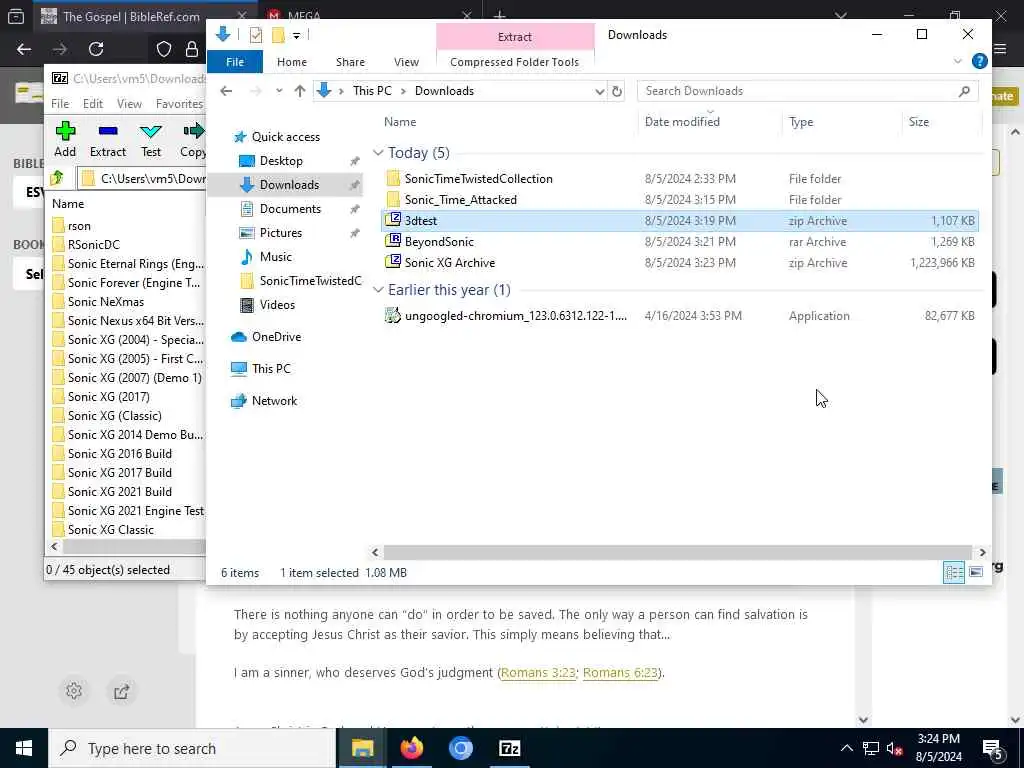Open Windows Start menu
Image resolution: width=1024 pixels, height=768 pixels.
[24, 748]
